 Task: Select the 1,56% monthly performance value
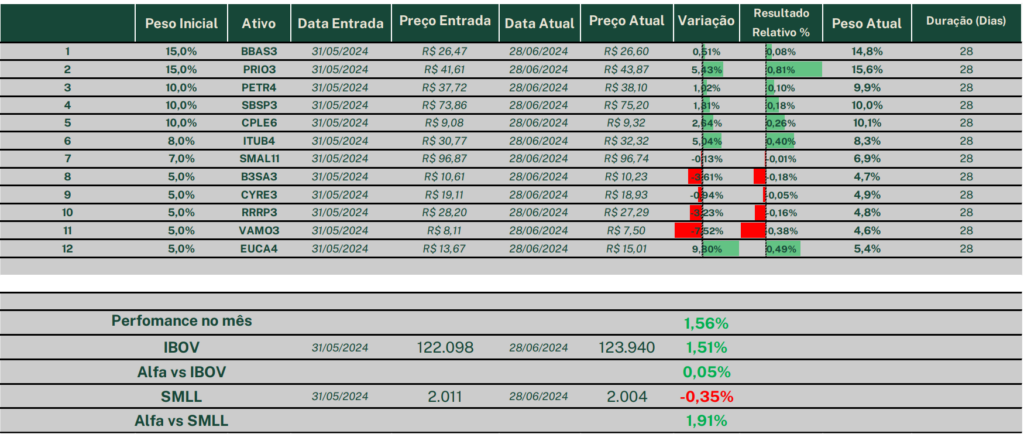click(706, 323)
